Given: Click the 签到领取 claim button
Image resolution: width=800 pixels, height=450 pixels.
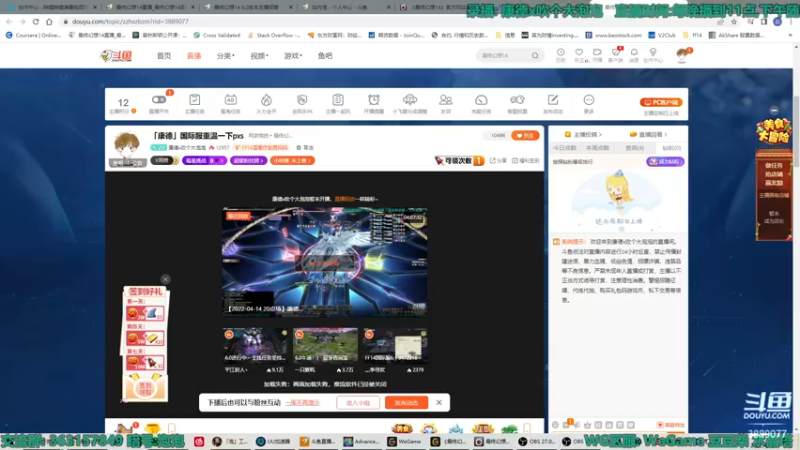Looking at the screenshot, I should point(145,388).
